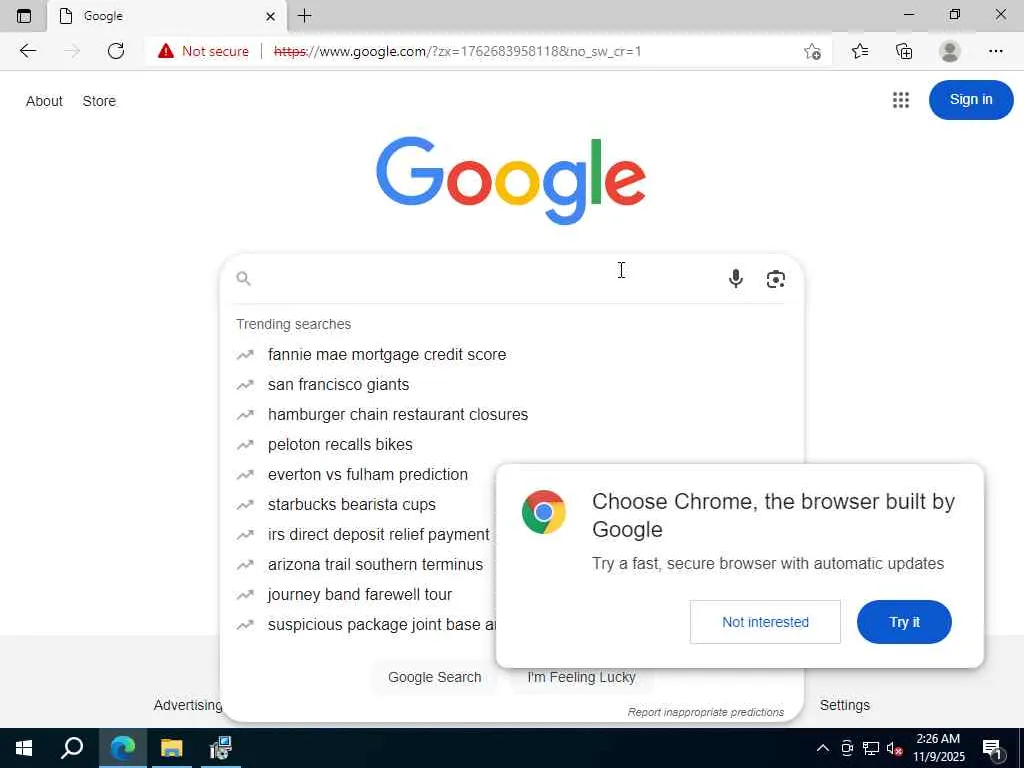The width and height of the screenshot is (1024, 768).
Task: Open the Google apps grid
Action: pyautogui.click(x=901, y=100)
